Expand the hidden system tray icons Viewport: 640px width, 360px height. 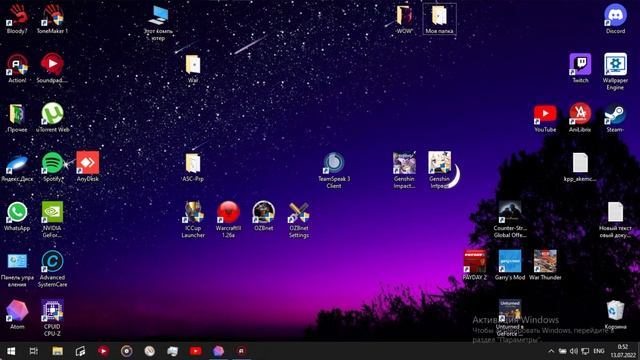(551, 351)
